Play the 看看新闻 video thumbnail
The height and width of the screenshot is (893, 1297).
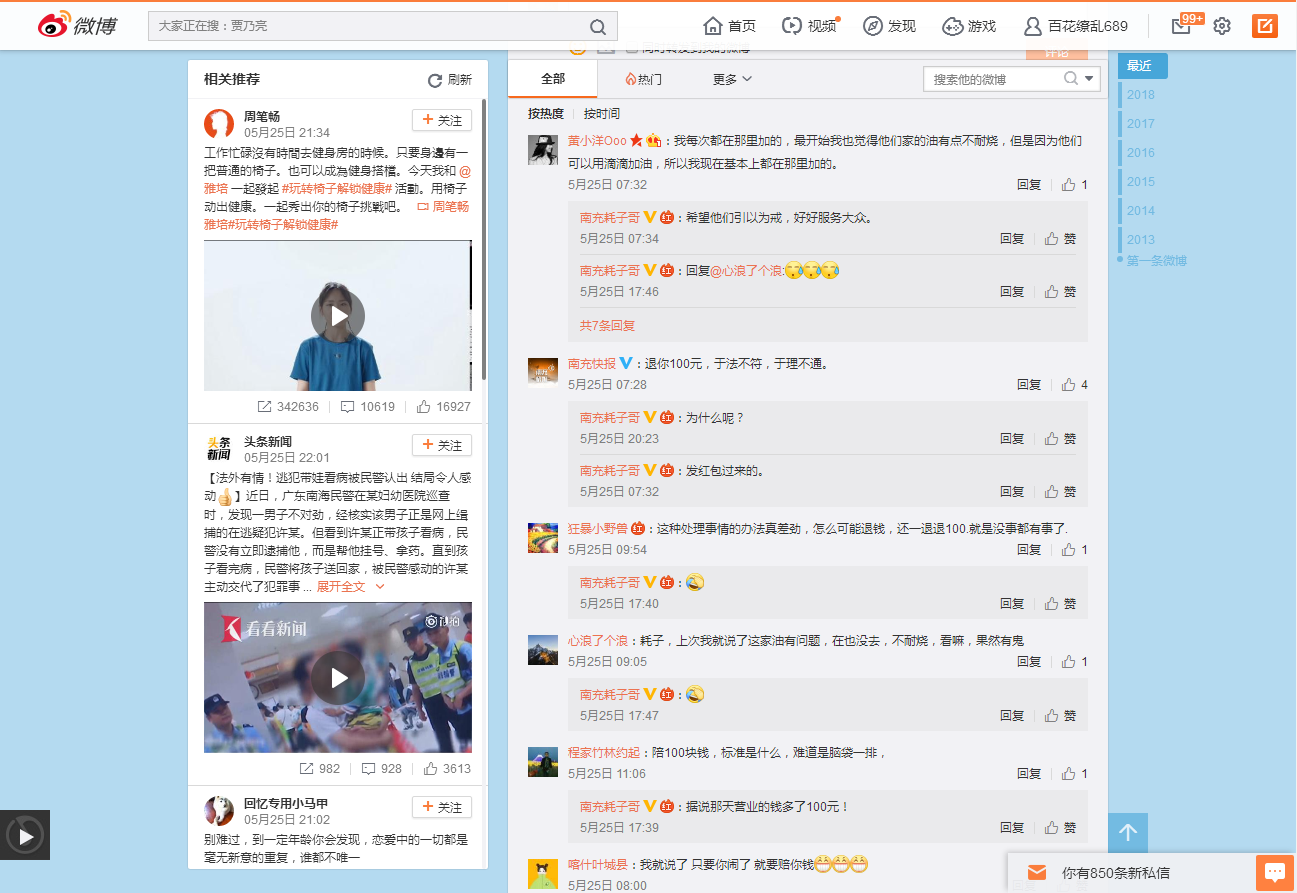pyautogui.click(x=338, y=678)
